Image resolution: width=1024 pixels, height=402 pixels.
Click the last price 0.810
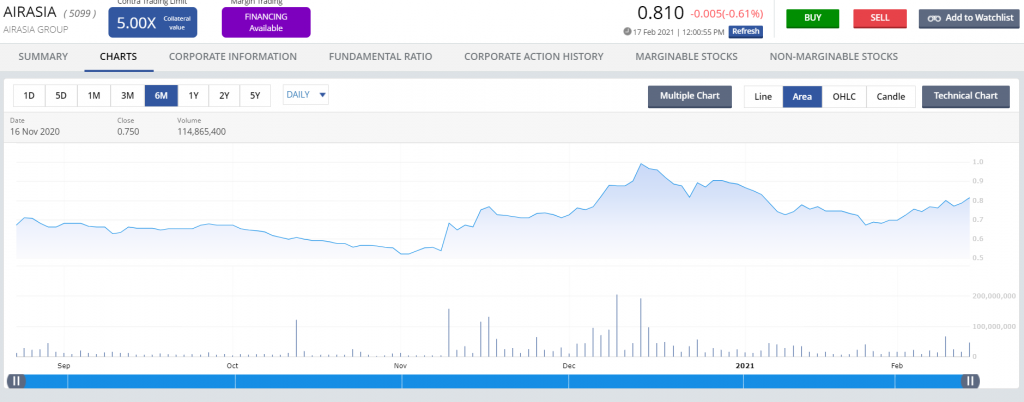[x=660, y=12]
